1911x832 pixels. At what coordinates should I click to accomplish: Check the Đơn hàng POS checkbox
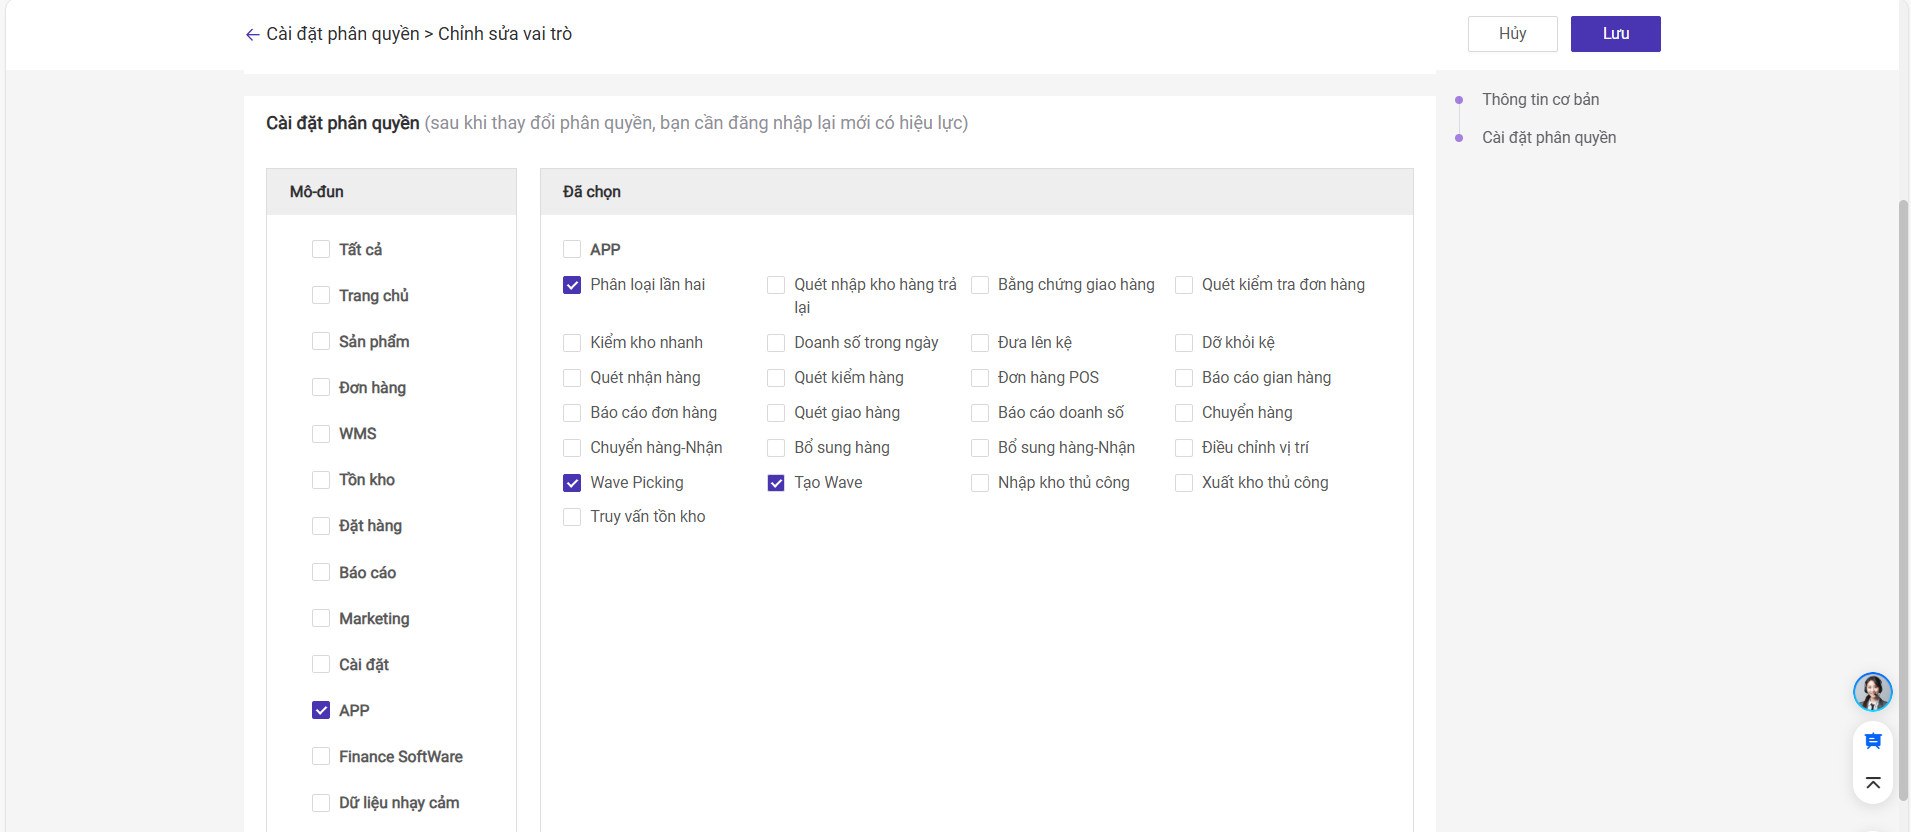click(x=980, y=378)
